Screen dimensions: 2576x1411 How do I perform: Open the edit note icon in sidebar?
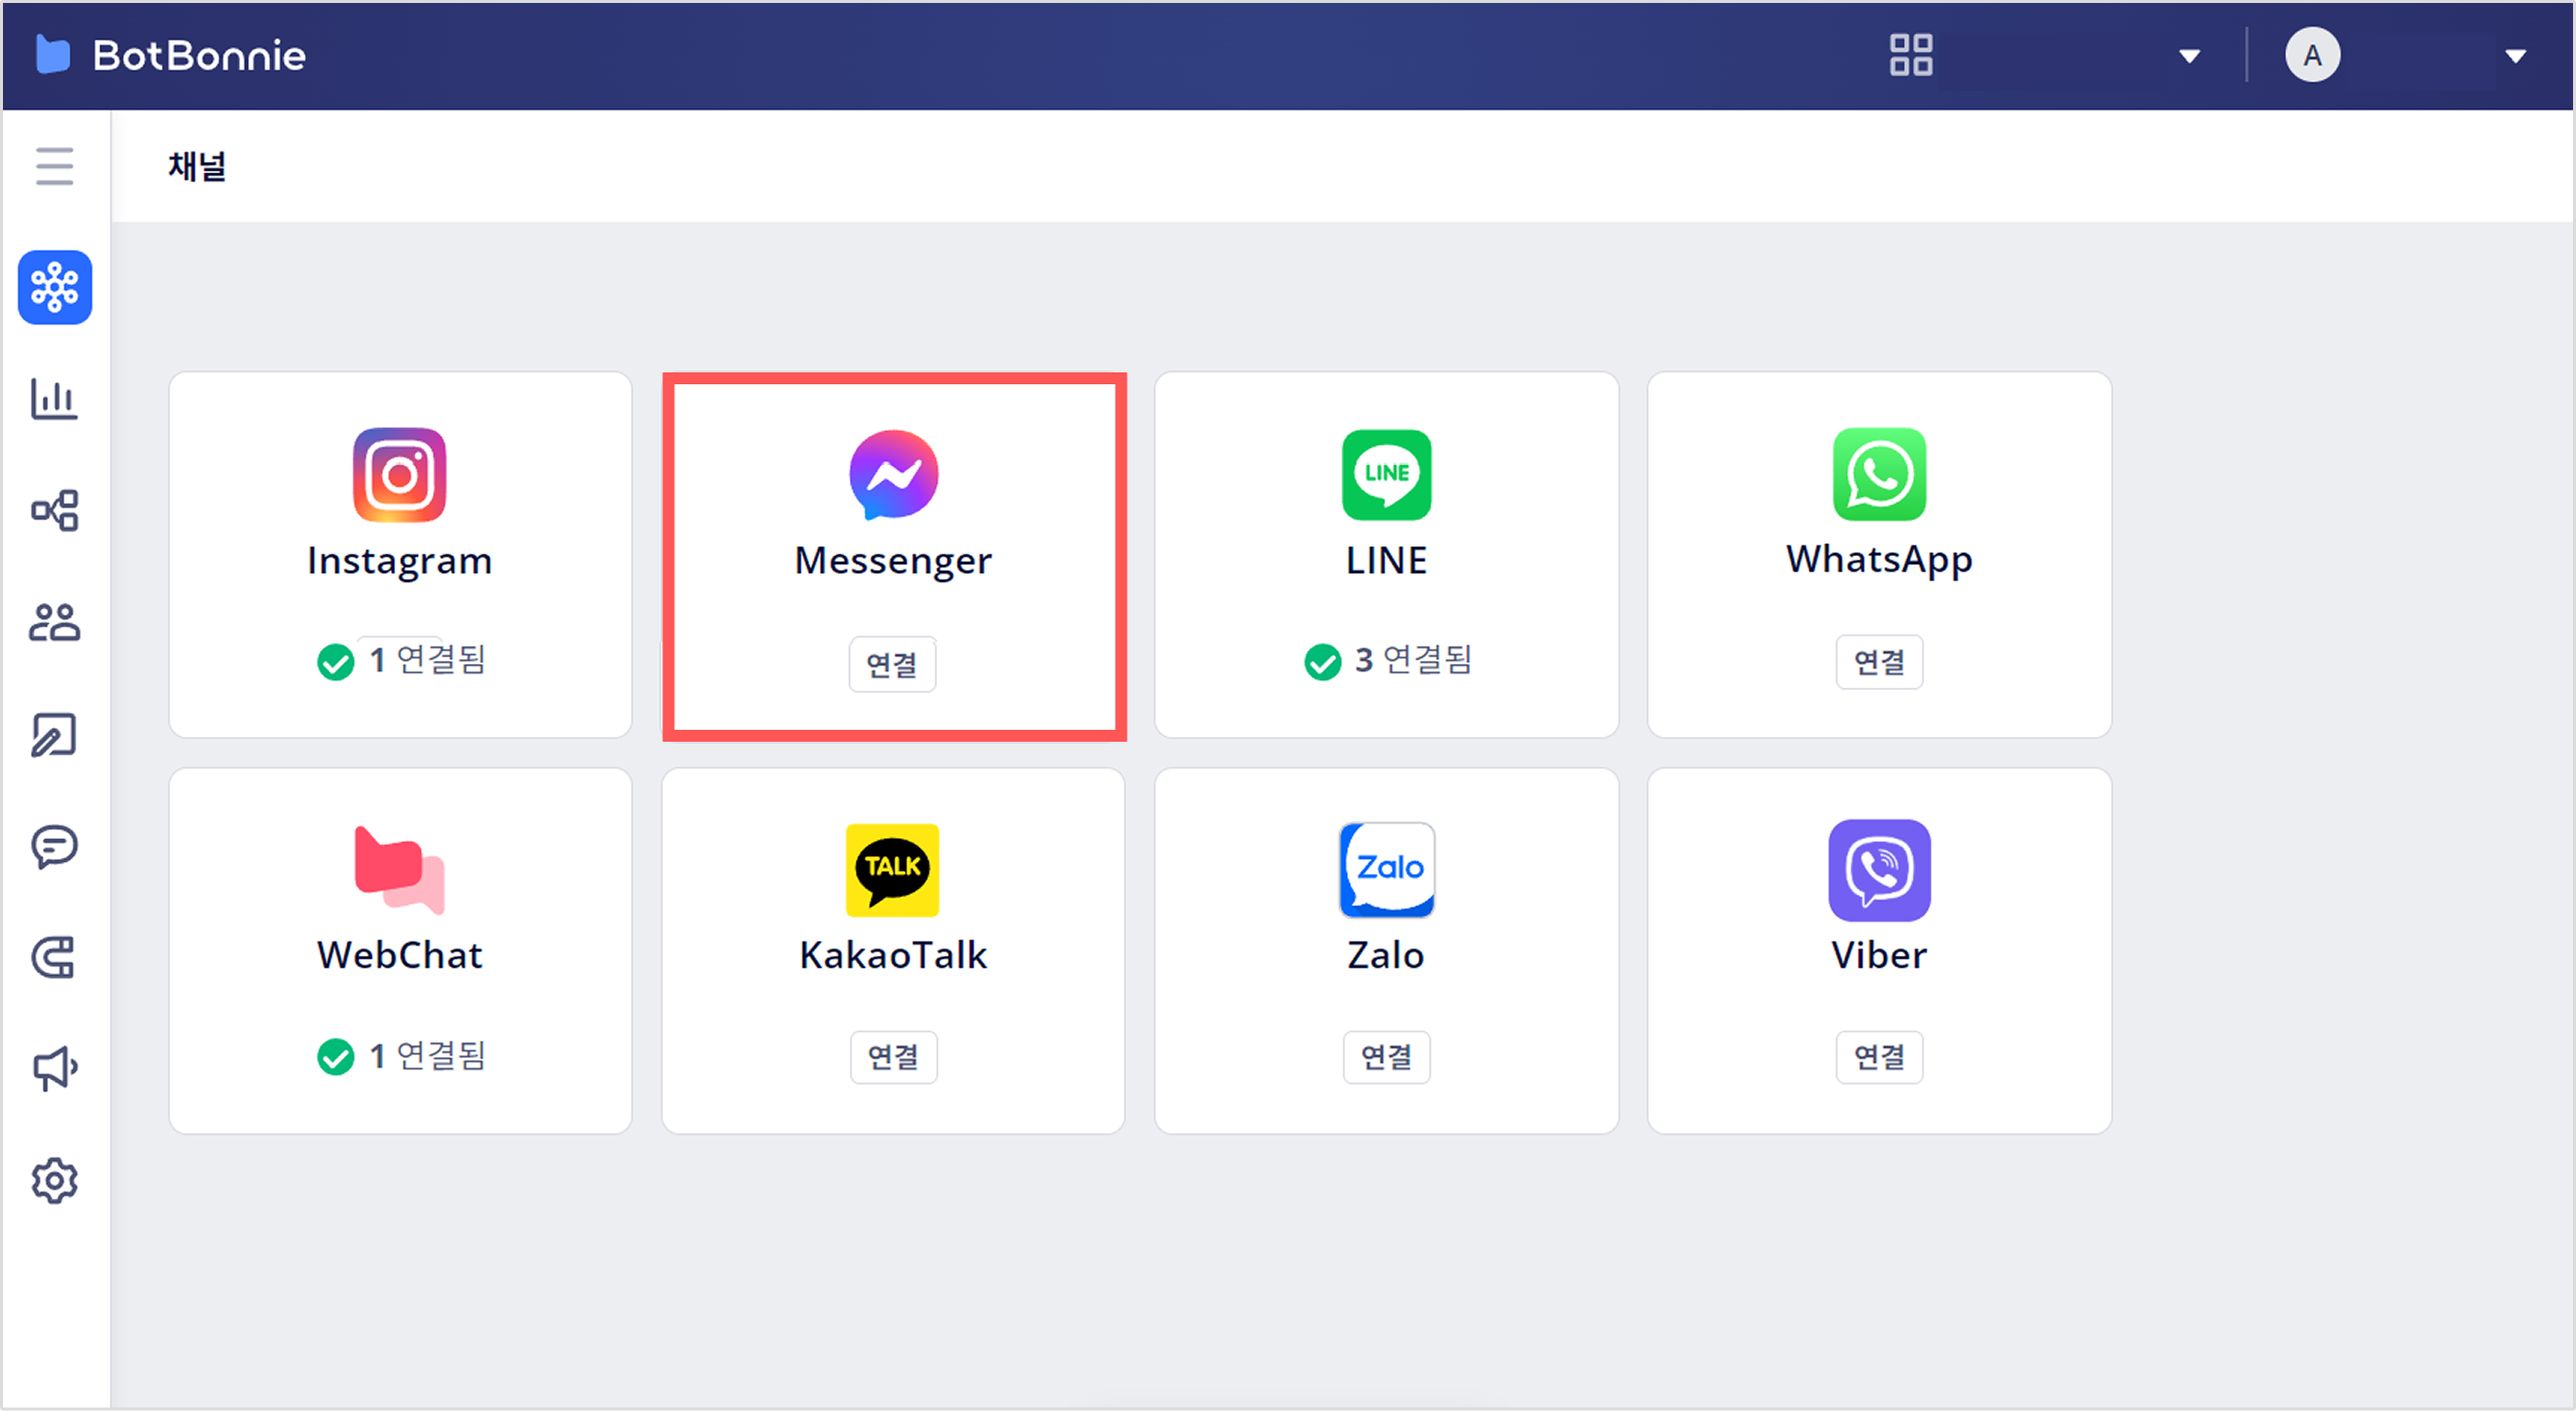tap(55, 734)
